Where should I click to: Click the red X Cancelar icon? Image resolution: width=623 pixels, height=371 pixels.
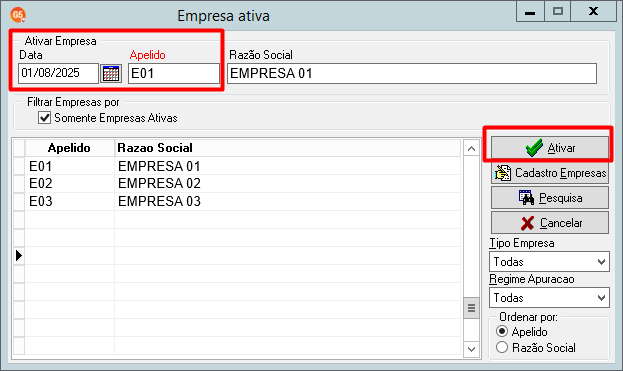click(x=527, y=223)
